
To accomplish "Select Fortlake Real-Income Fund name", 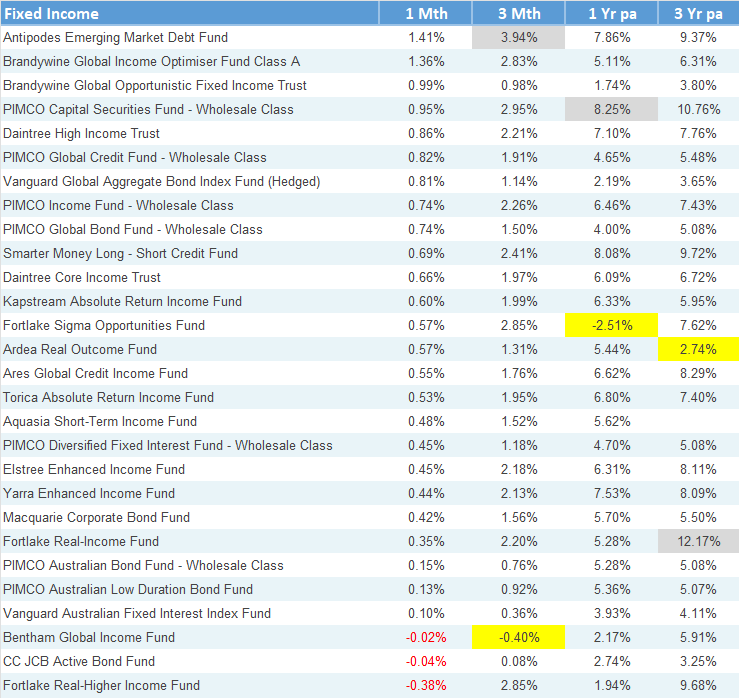I will click(x=81, y=542).
